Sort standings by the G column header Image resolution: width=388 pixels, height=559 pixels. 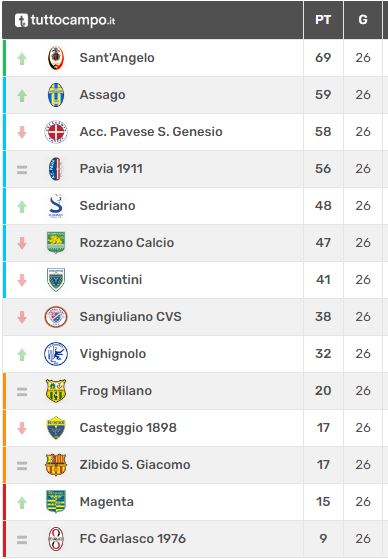tap(363, 20)
